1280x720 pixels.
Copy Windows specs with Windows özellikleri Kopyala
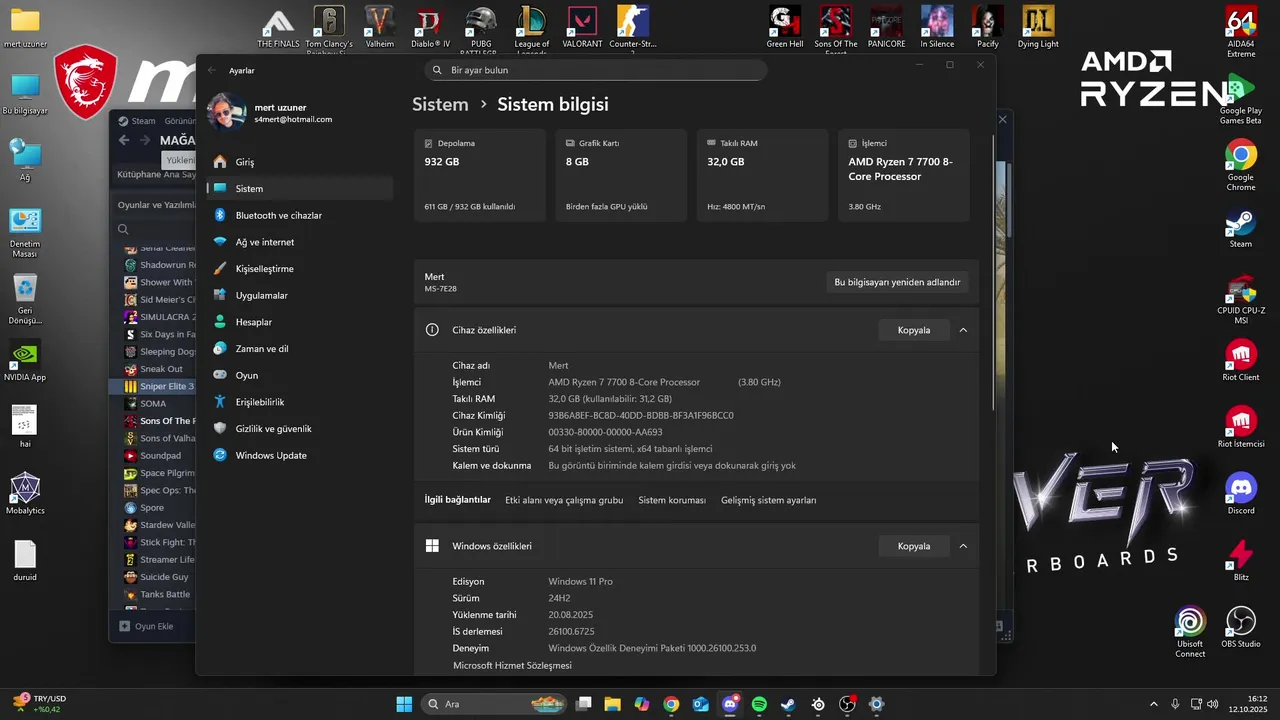coord(914,546)
